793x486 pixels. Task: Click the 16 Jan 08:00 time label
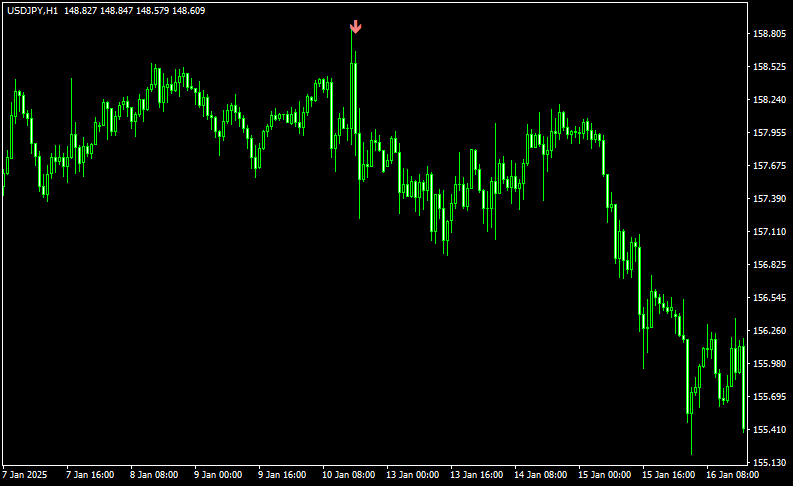[x=729, y=475]
